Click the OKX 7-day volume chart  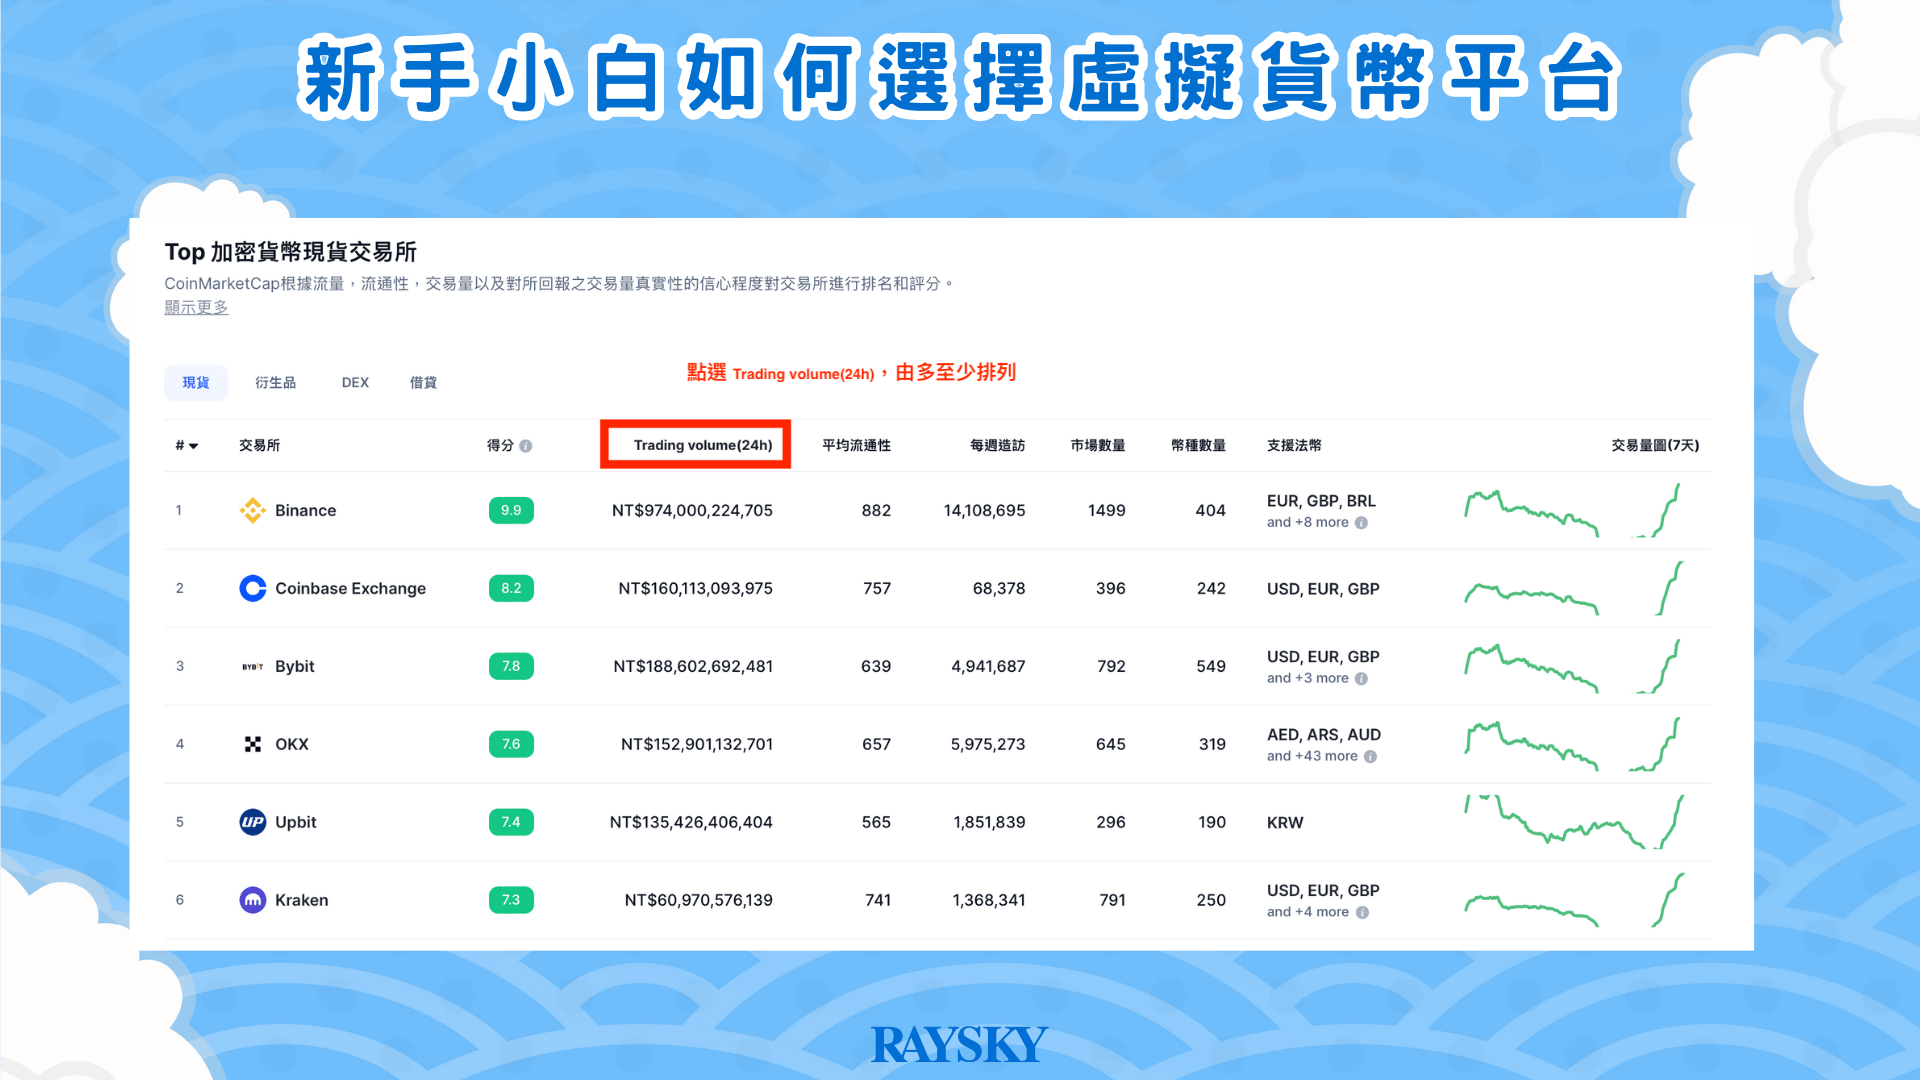(1573, 744)
